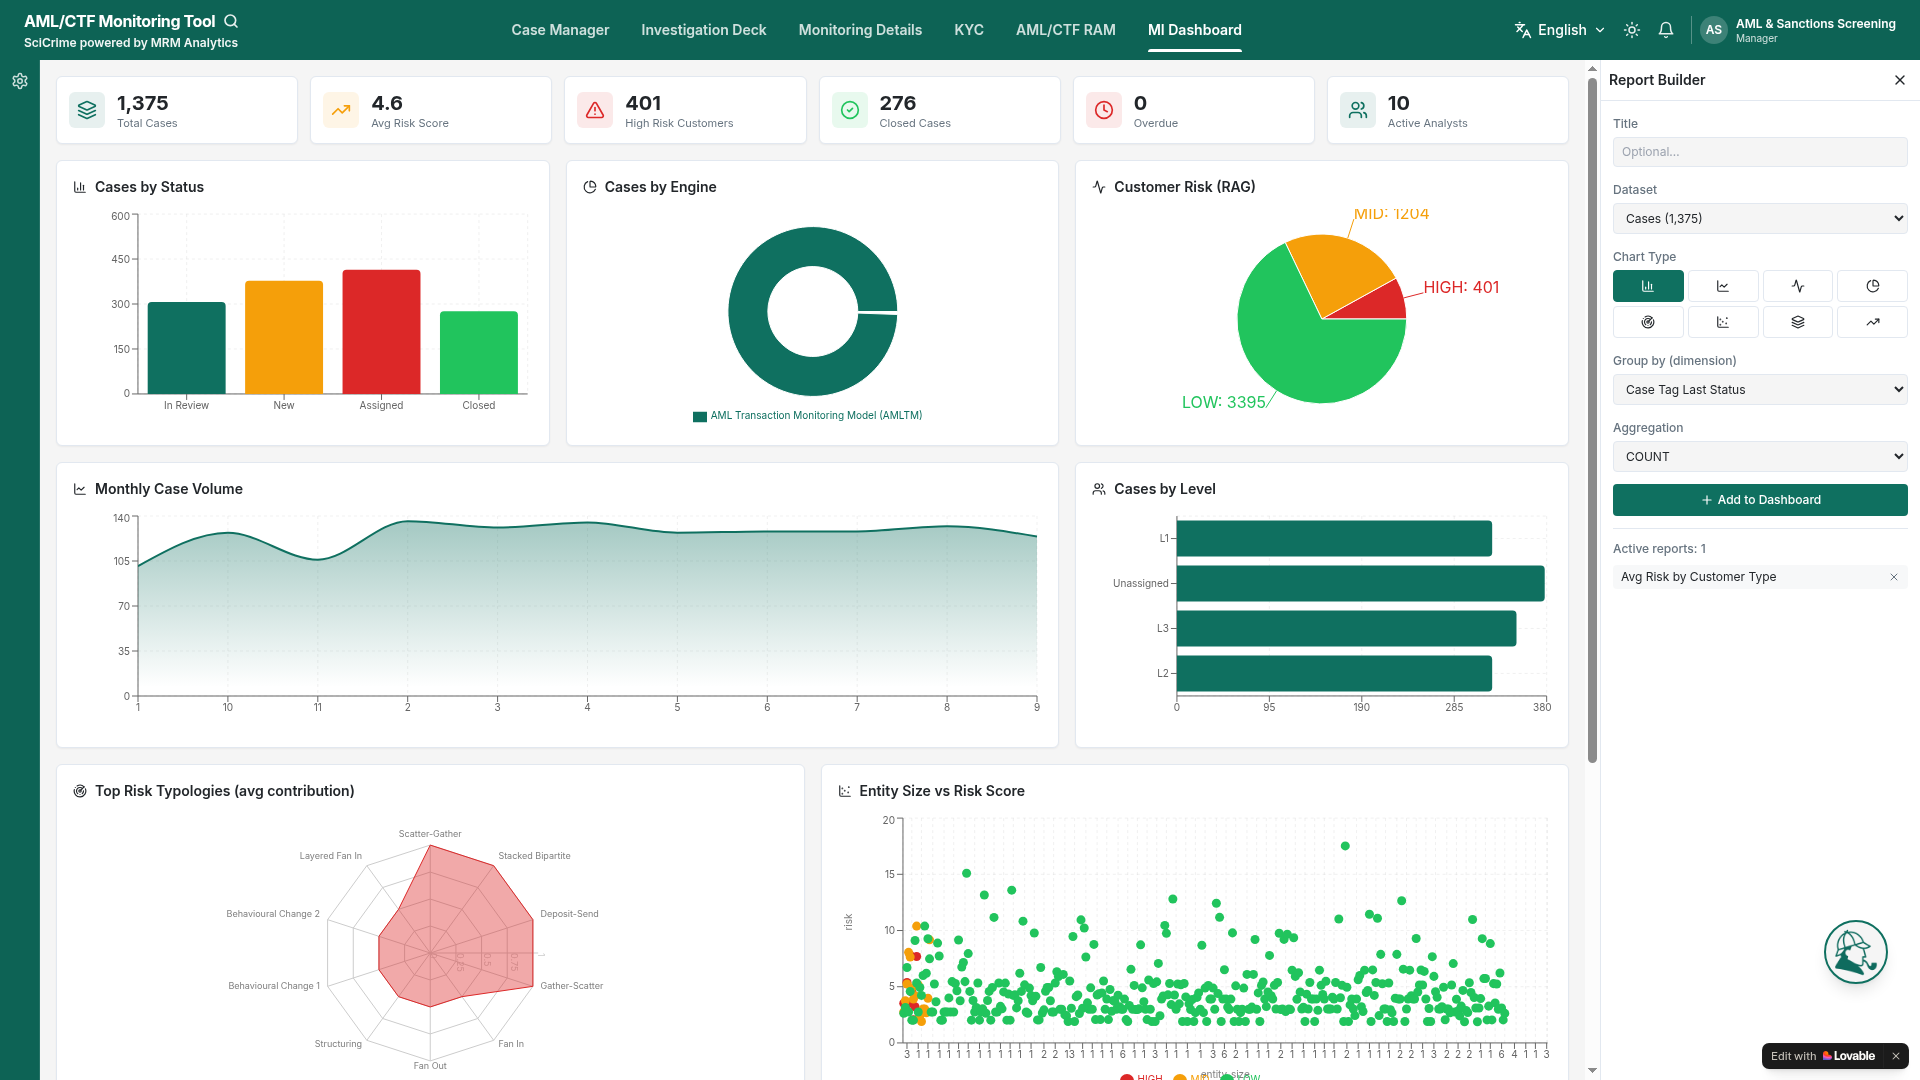Image resolution: width=1920 pixels, height=1080 pixels.
Task: Pick the radar chart type button
Action: point(1648,322)
